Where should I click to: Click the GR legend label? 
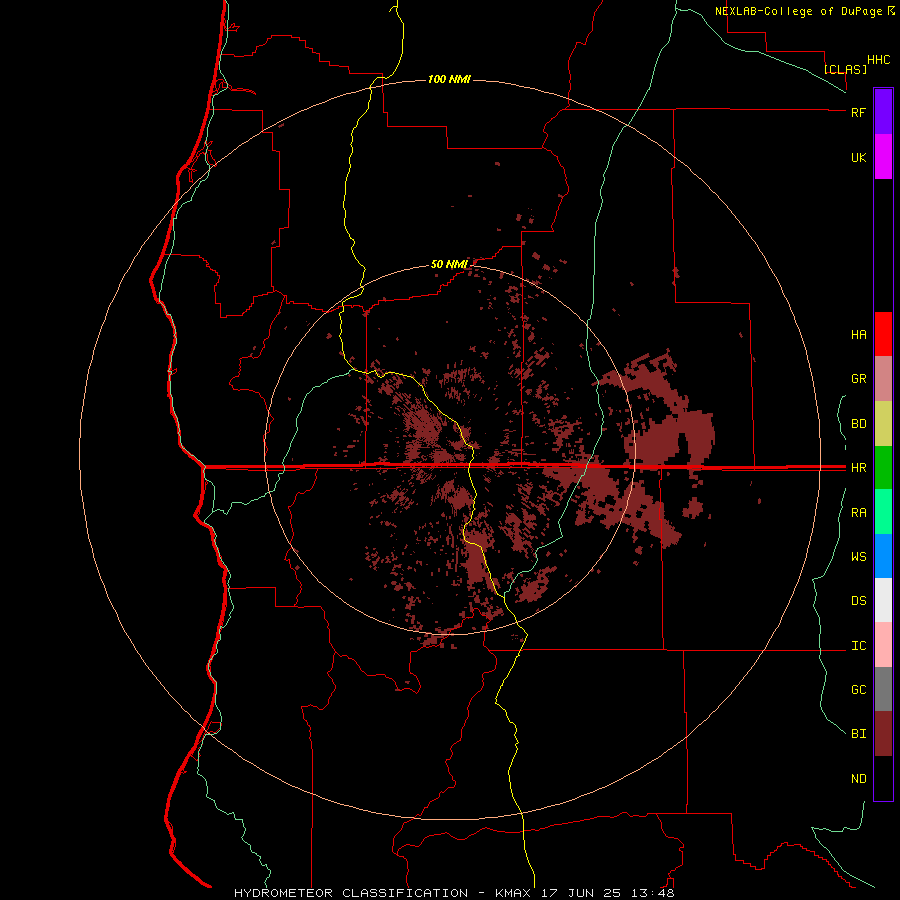pos(858,379)
